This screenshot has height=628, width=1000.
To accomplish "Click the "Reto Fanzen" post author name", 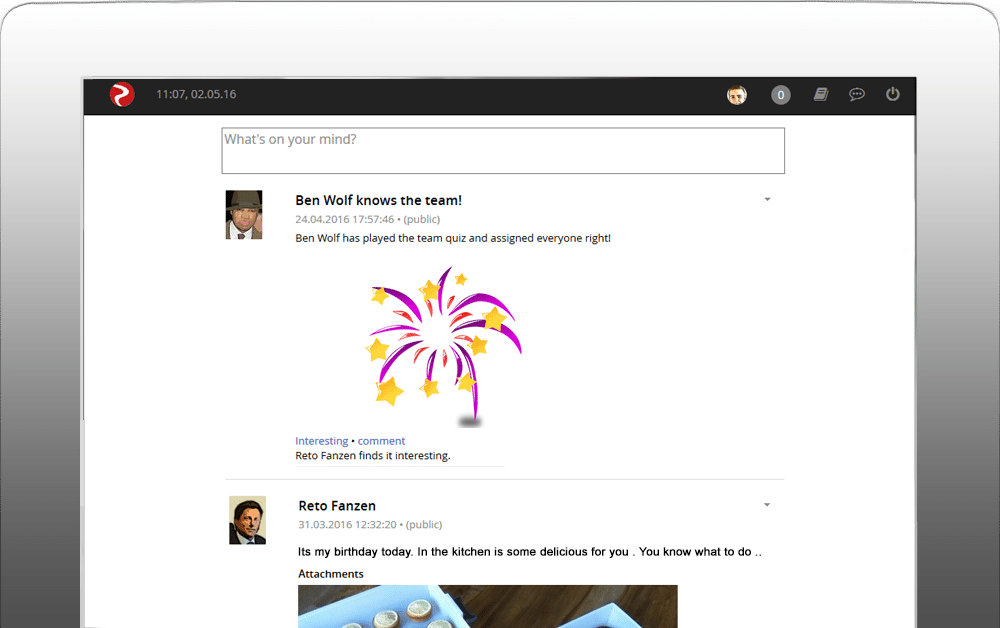I will pyautogui.click(x=337, y=506).
